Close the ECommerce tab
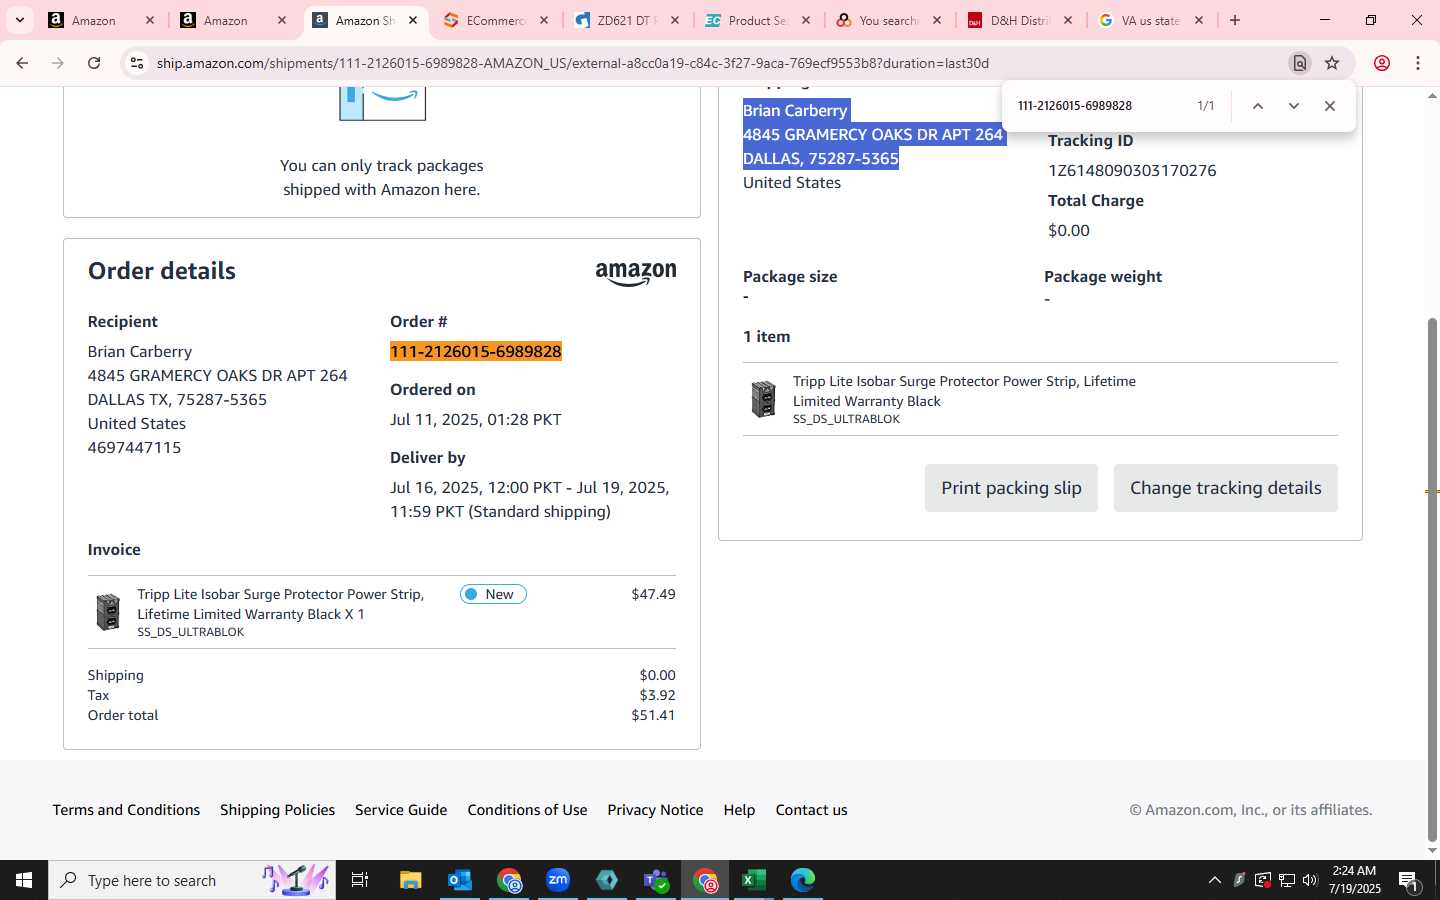Screen dimensions: 1440x900 coord(544,20)
